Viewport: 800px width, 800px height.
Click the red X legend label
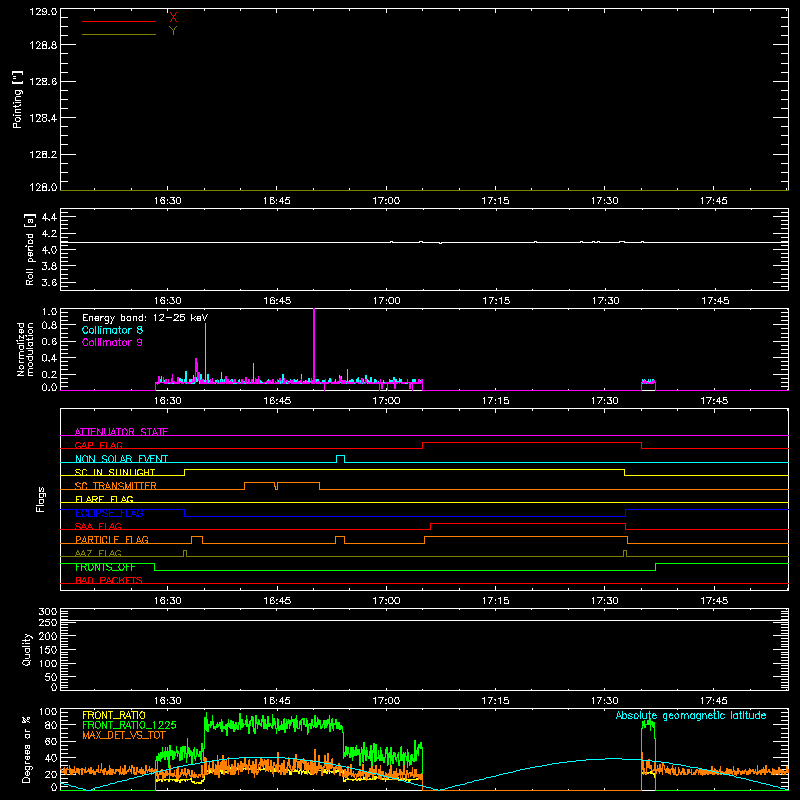click(x=173, y=18)
